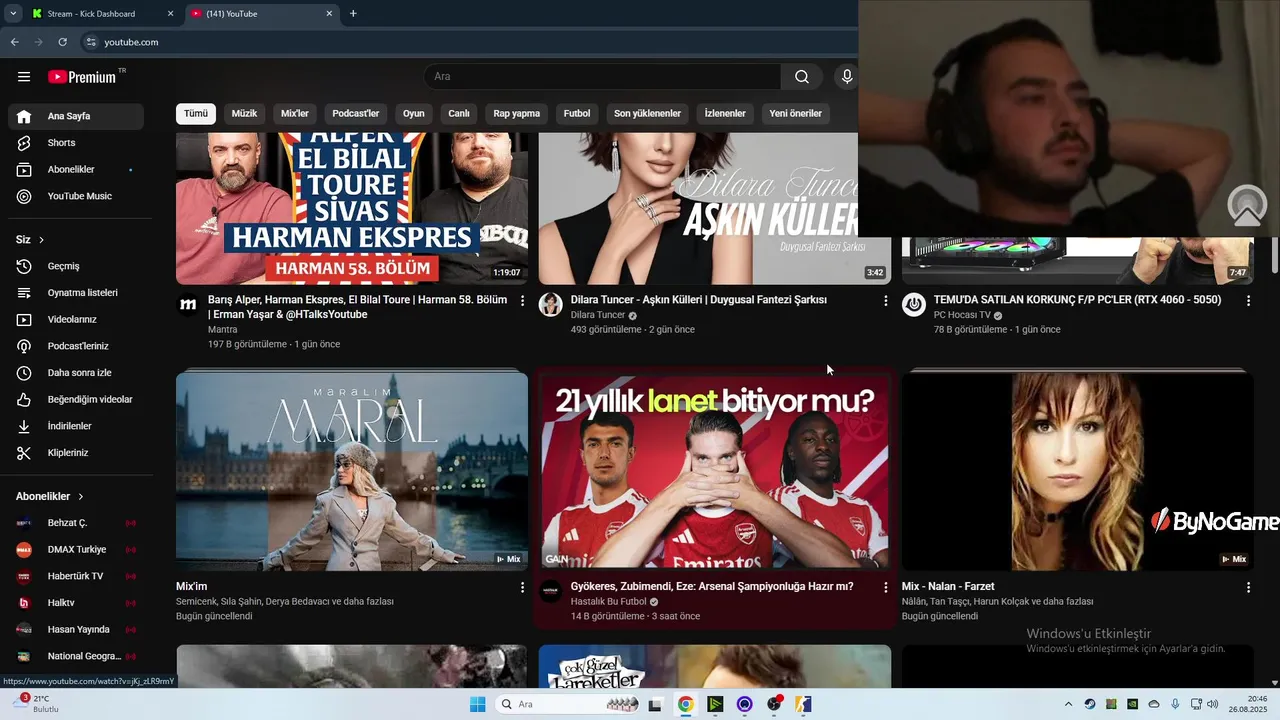Click the search magnifier button

tap(802, 77)
